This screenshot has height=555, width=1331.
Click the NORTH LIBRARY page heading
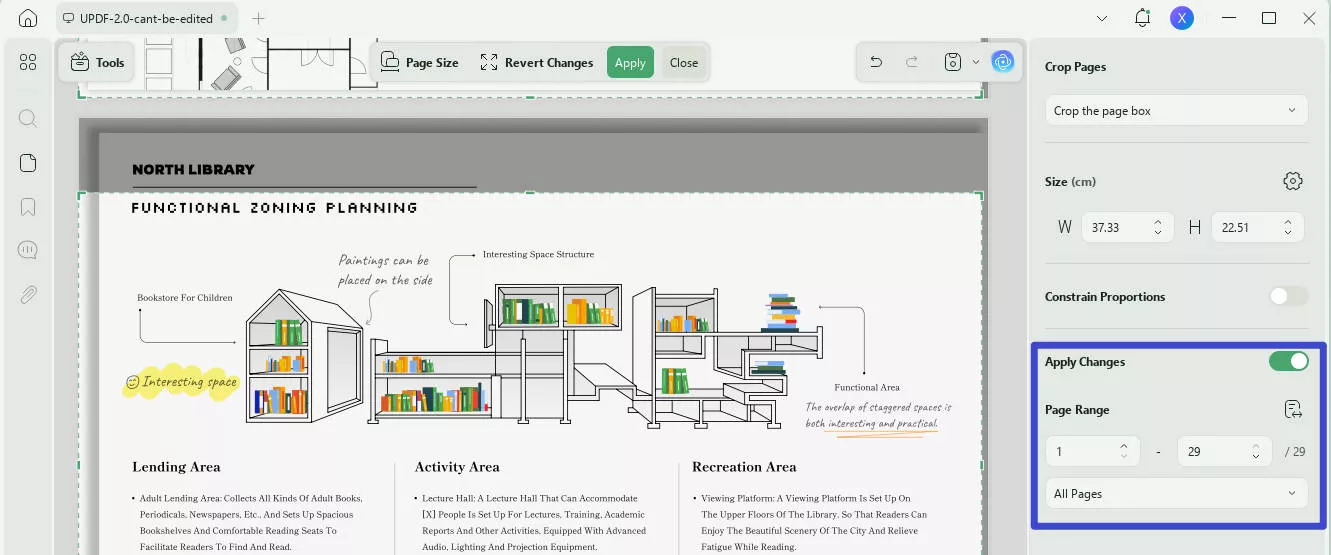coord(193,170)
